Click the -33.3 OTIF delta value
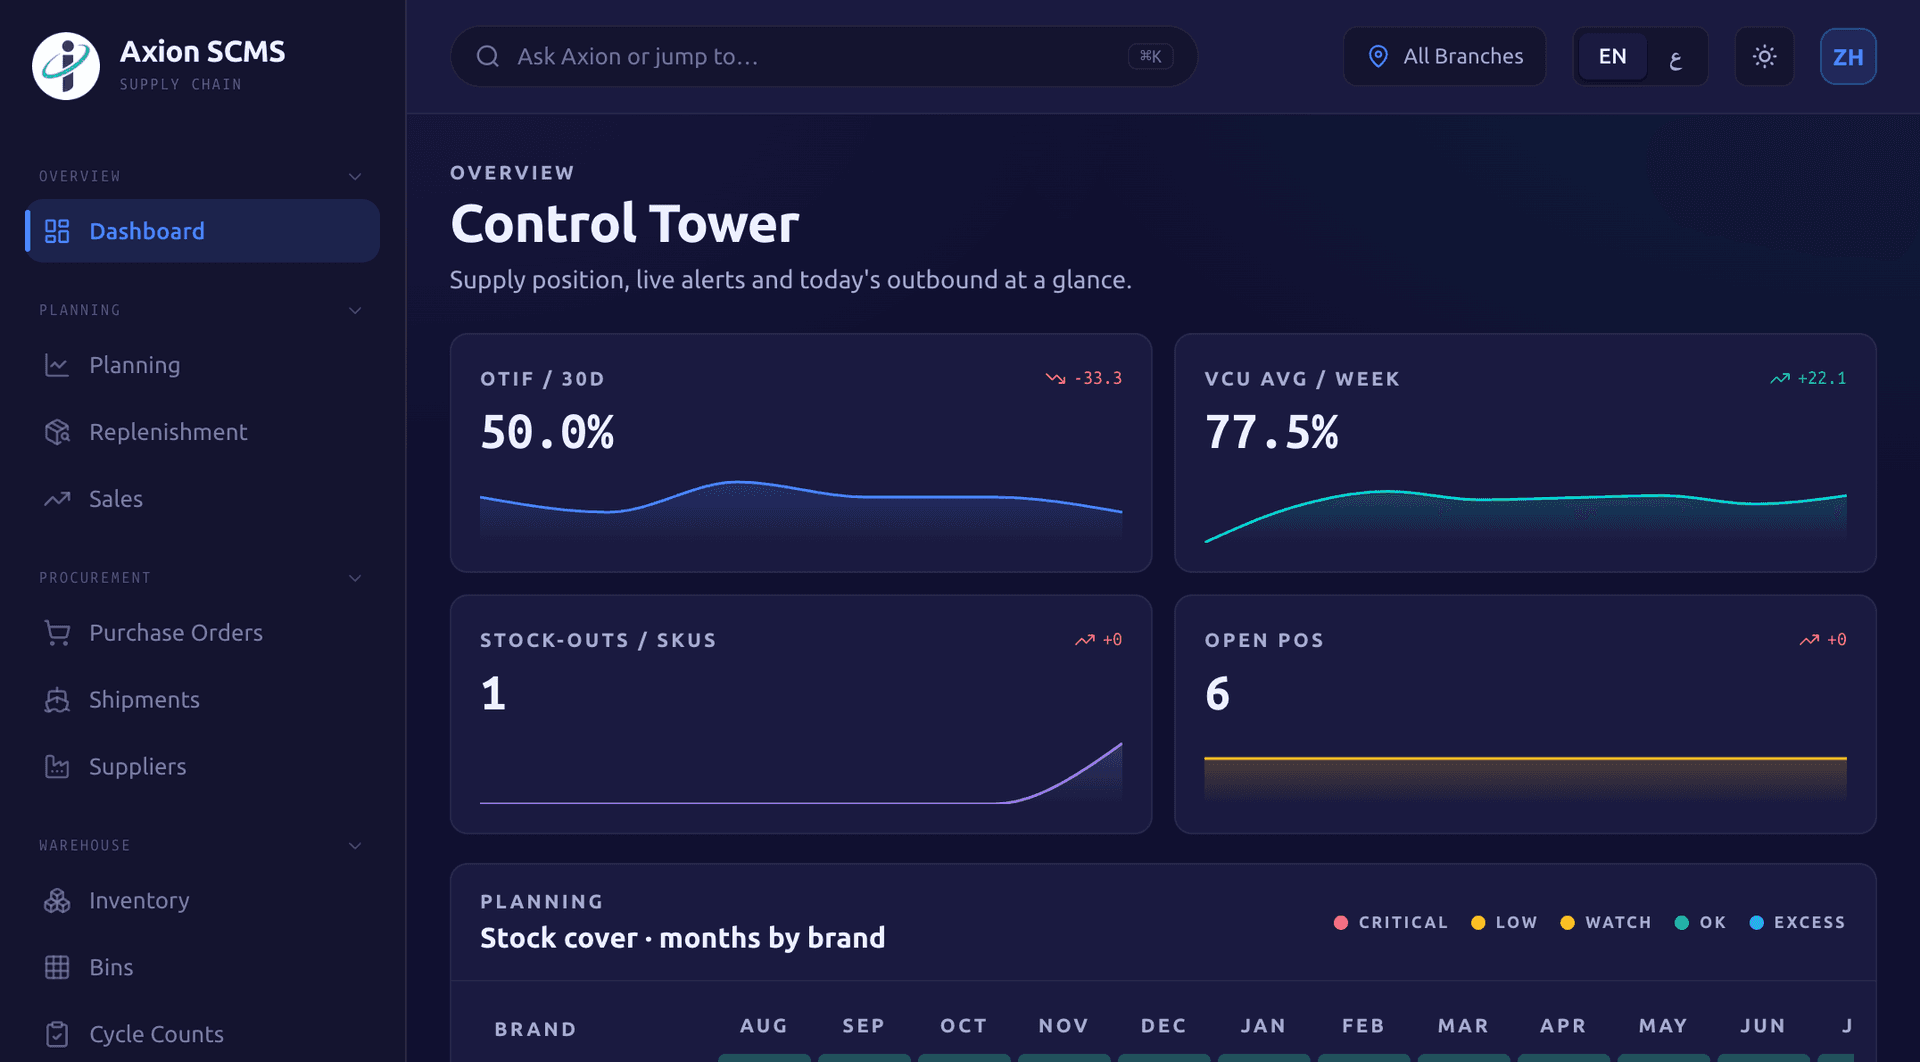The width and height of the screenshot is (1920, 1062). (x=1098, y=378)
